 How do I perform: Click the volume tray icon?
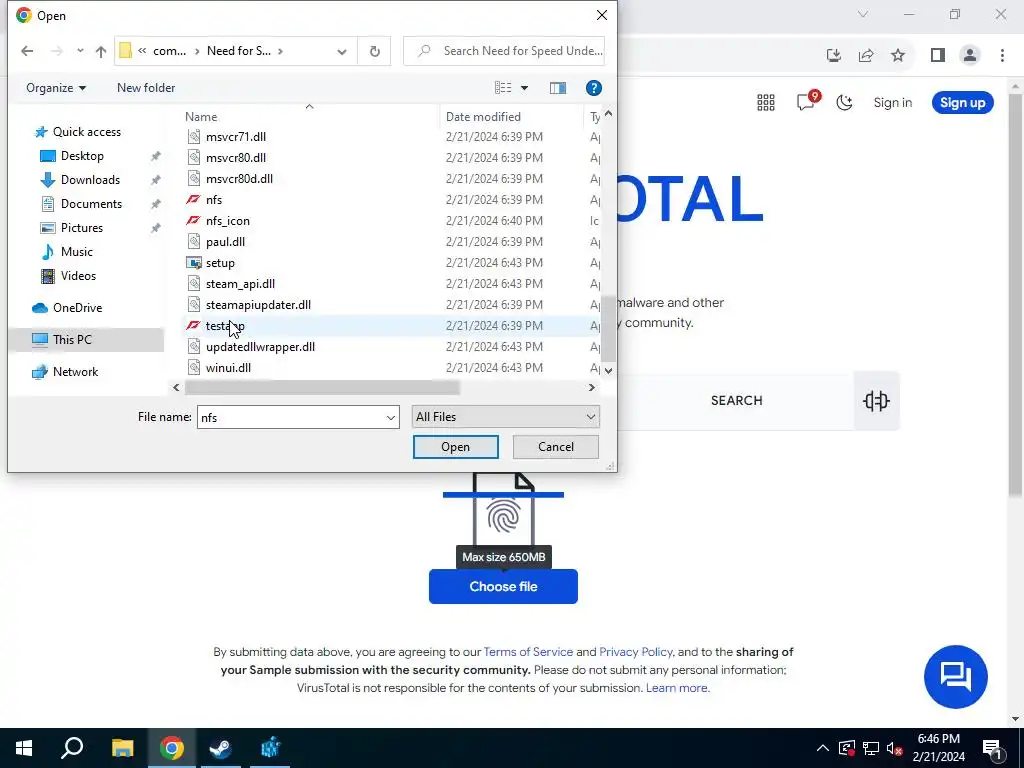[x=894, y=748]
